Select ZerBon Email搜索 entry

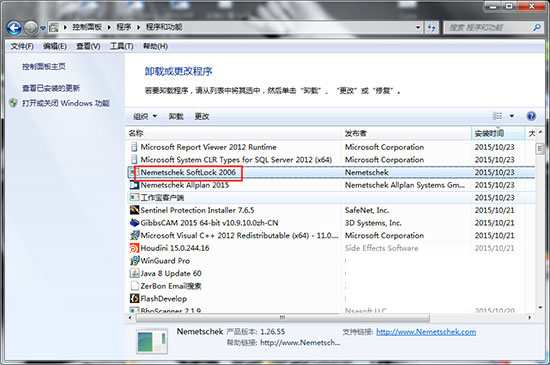tap(330, 286)
